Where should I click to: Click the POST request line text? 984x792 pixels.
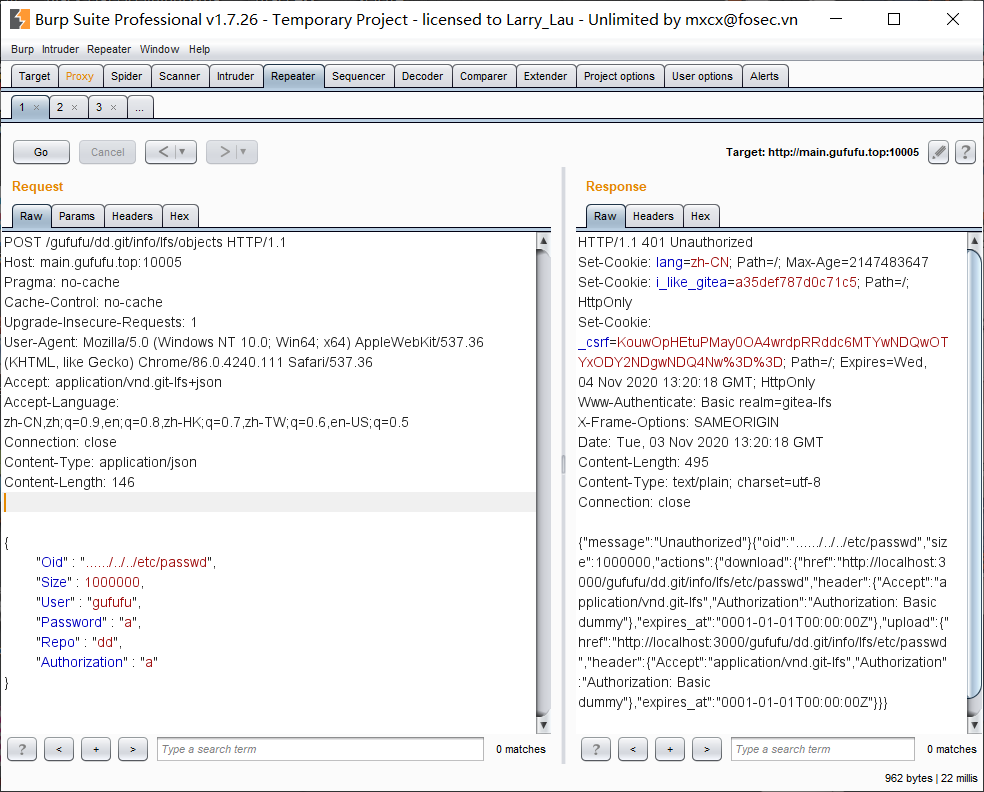[x=145, y=242]
